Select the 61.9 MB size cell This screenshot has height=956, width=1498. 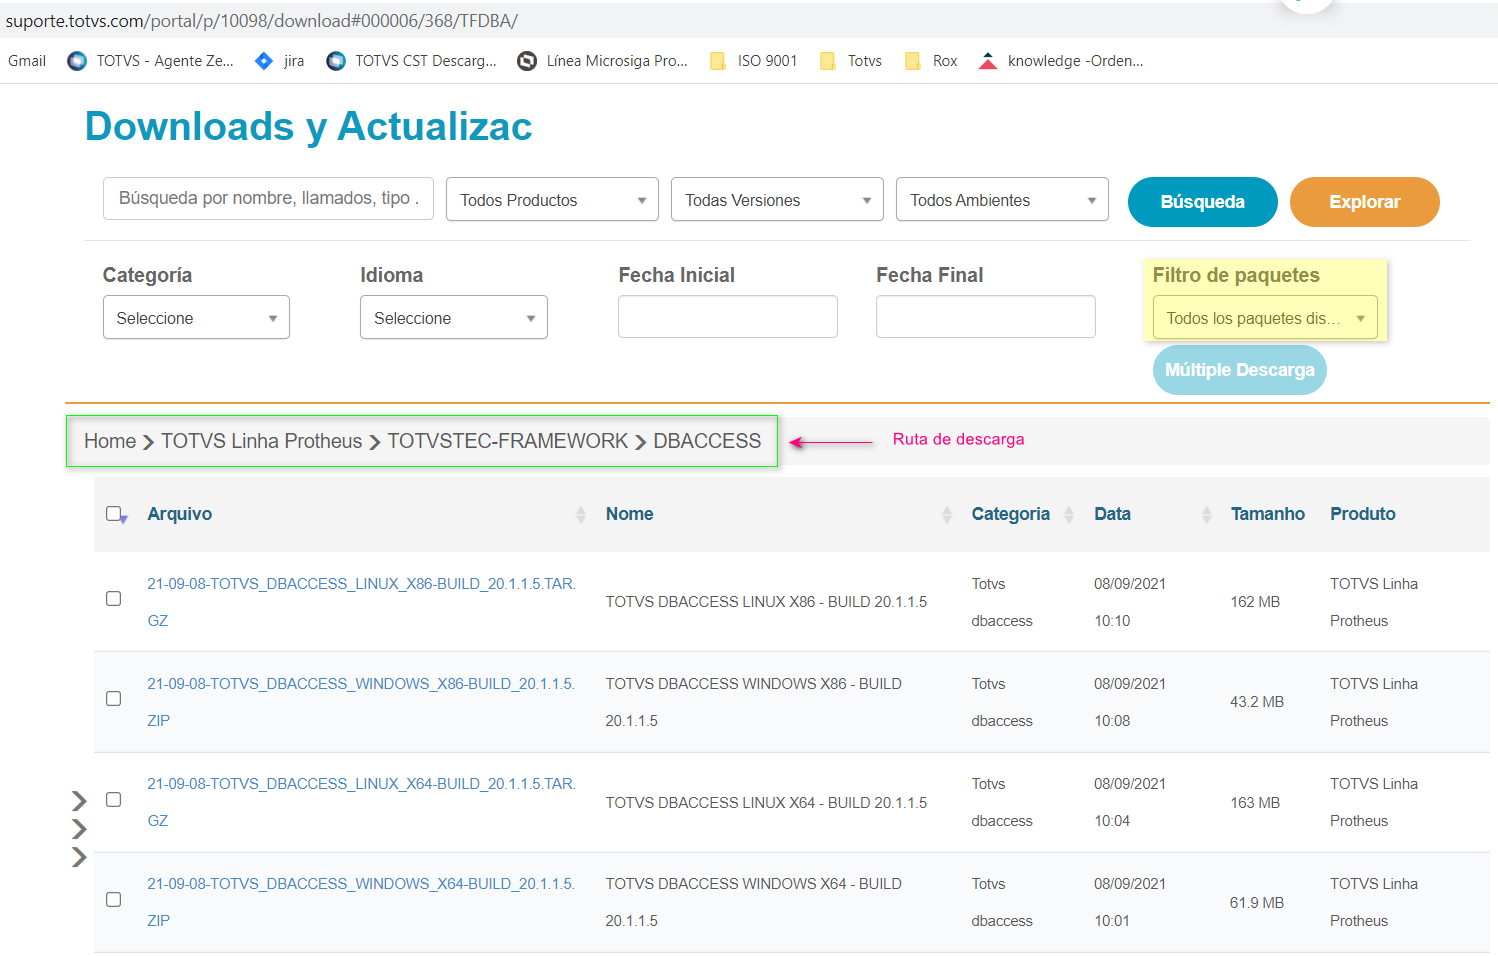1257,903
